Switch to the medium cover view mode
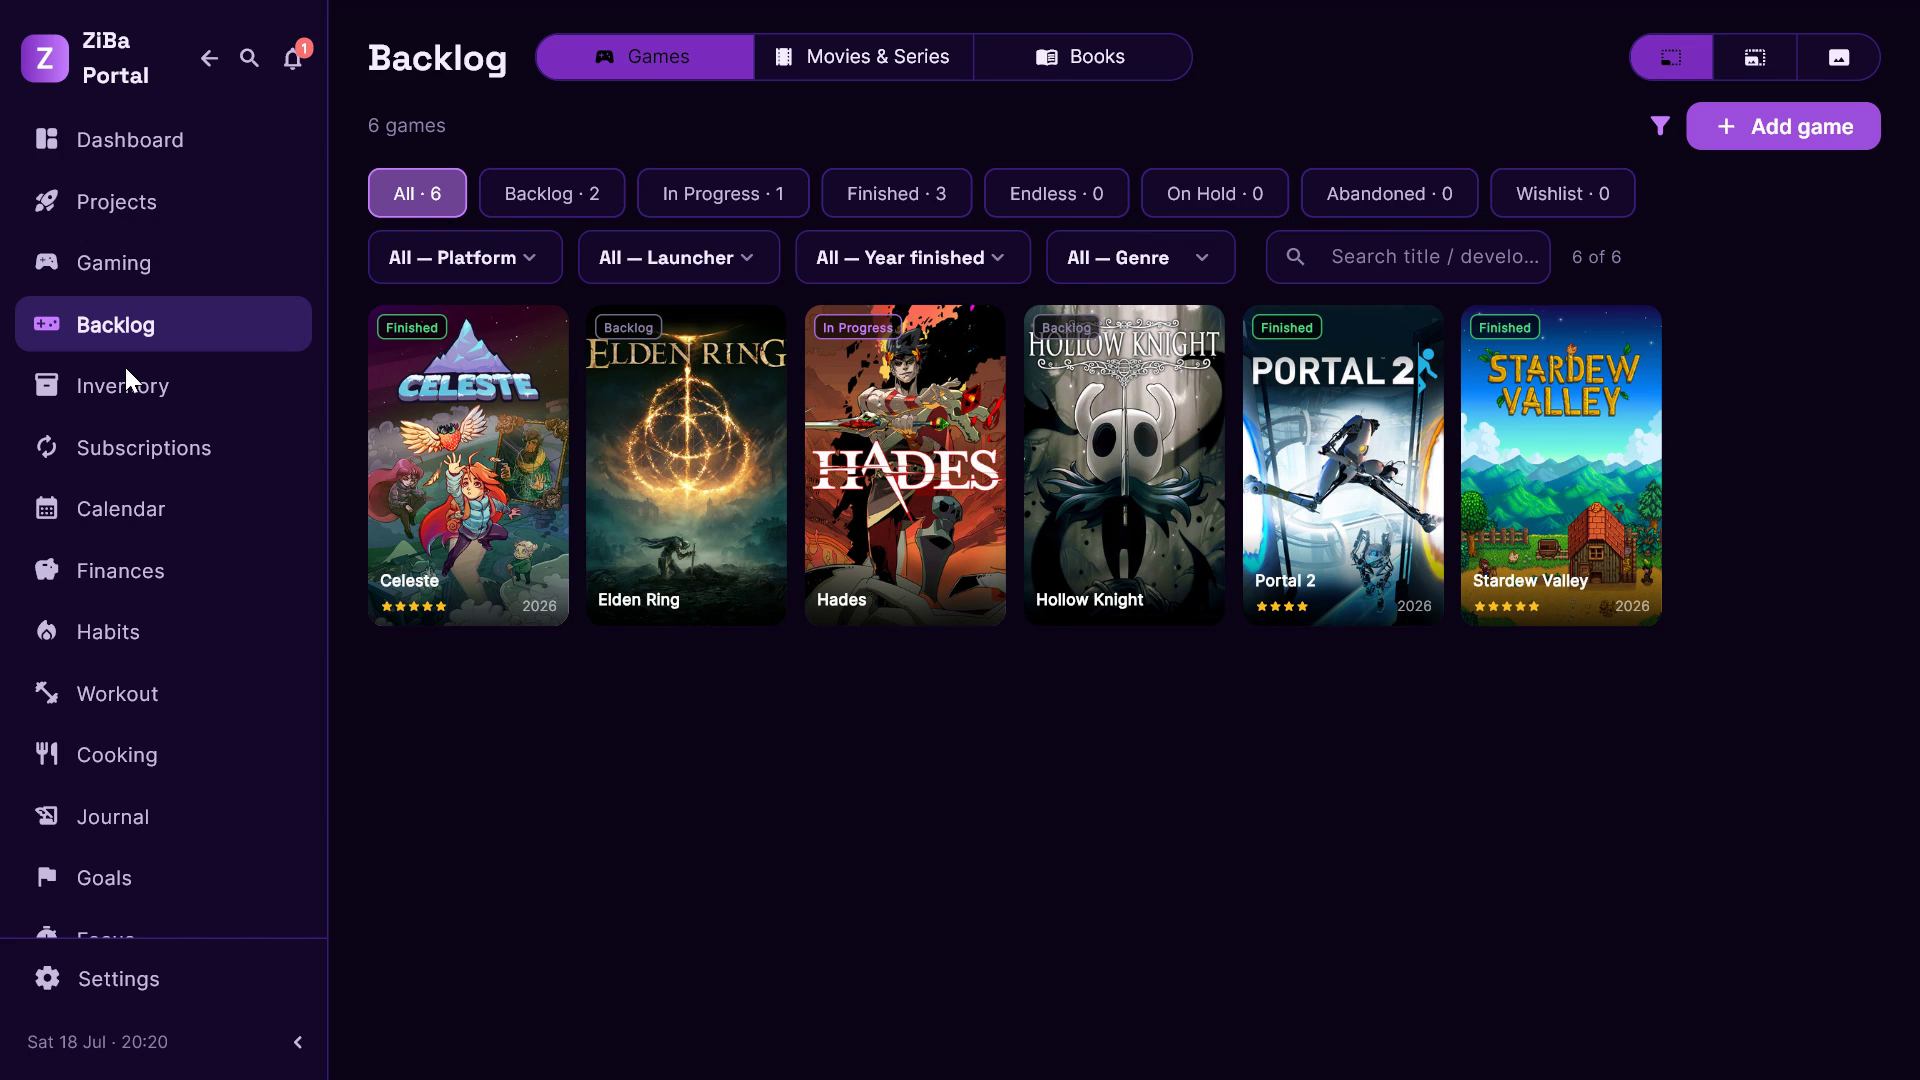1920x1080 pixels. (1755, 57)
